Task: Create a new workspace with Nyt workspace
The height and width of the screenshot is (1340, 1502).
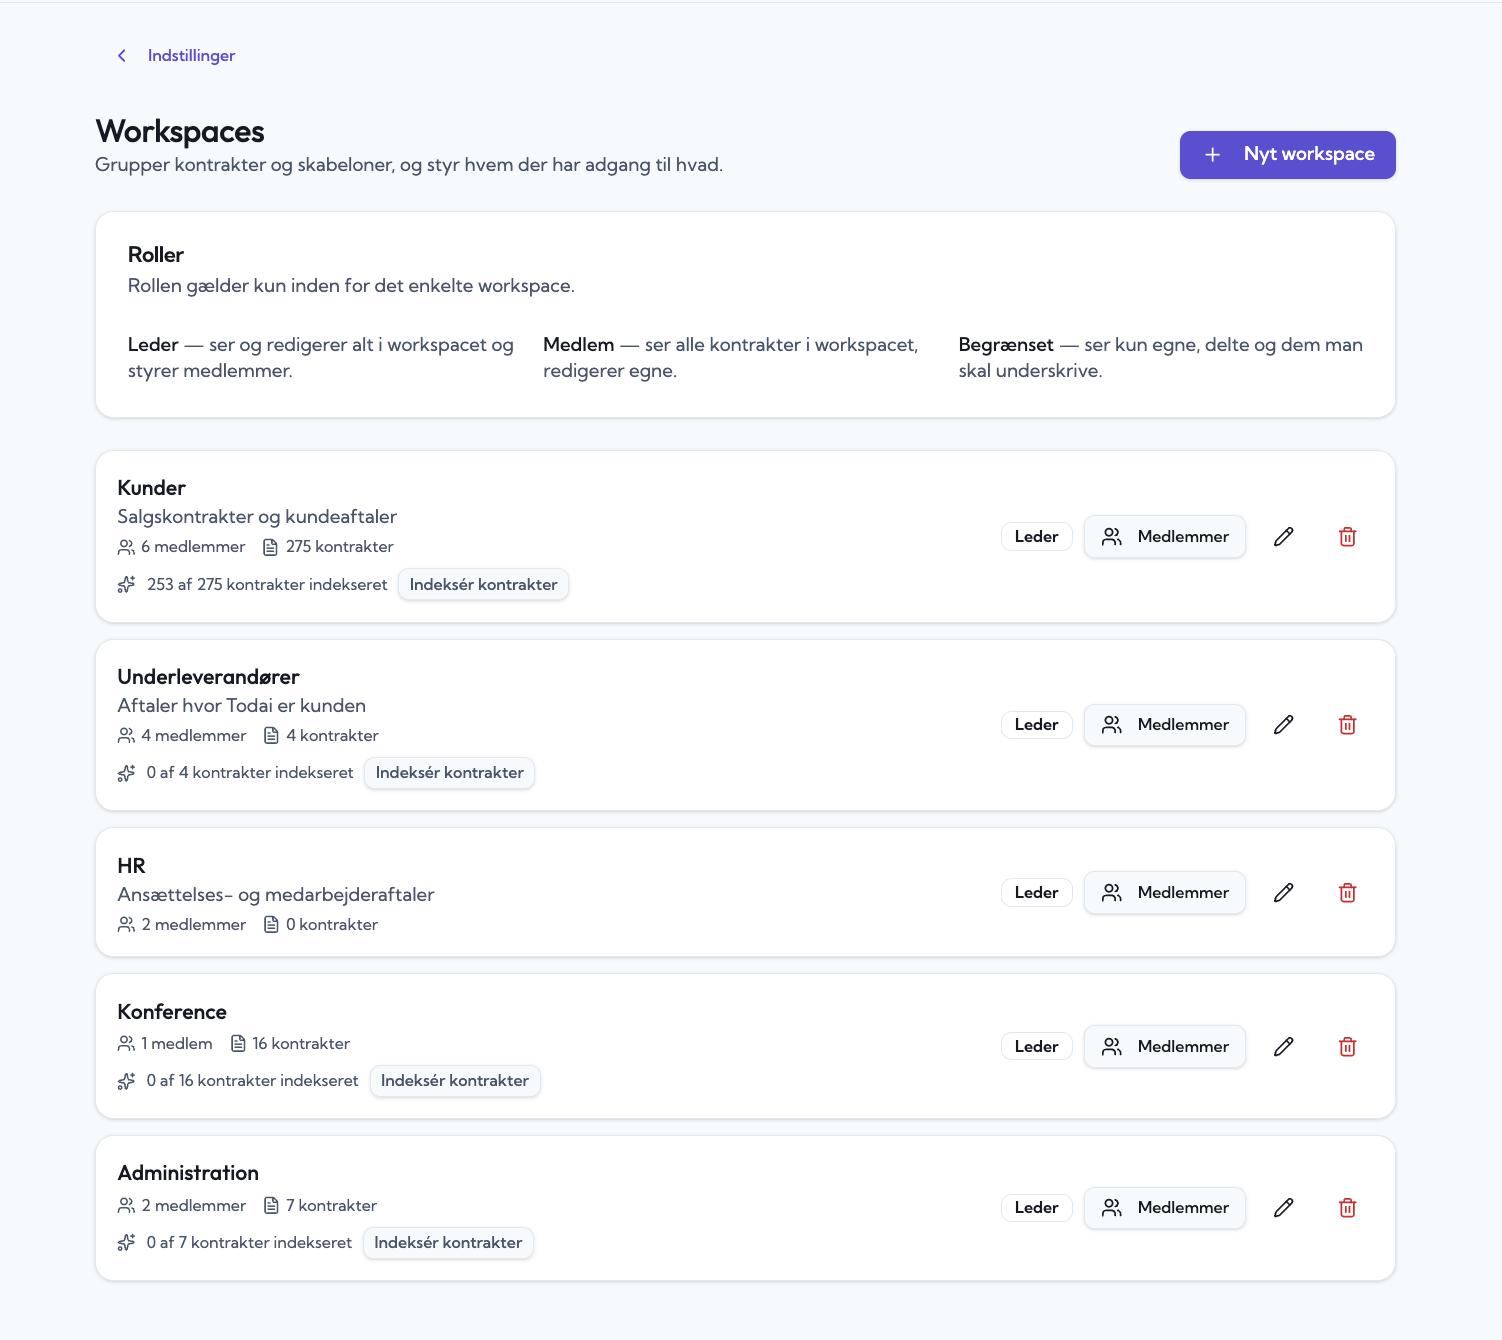Action: pyautogui.click(x=1287, y=155)
